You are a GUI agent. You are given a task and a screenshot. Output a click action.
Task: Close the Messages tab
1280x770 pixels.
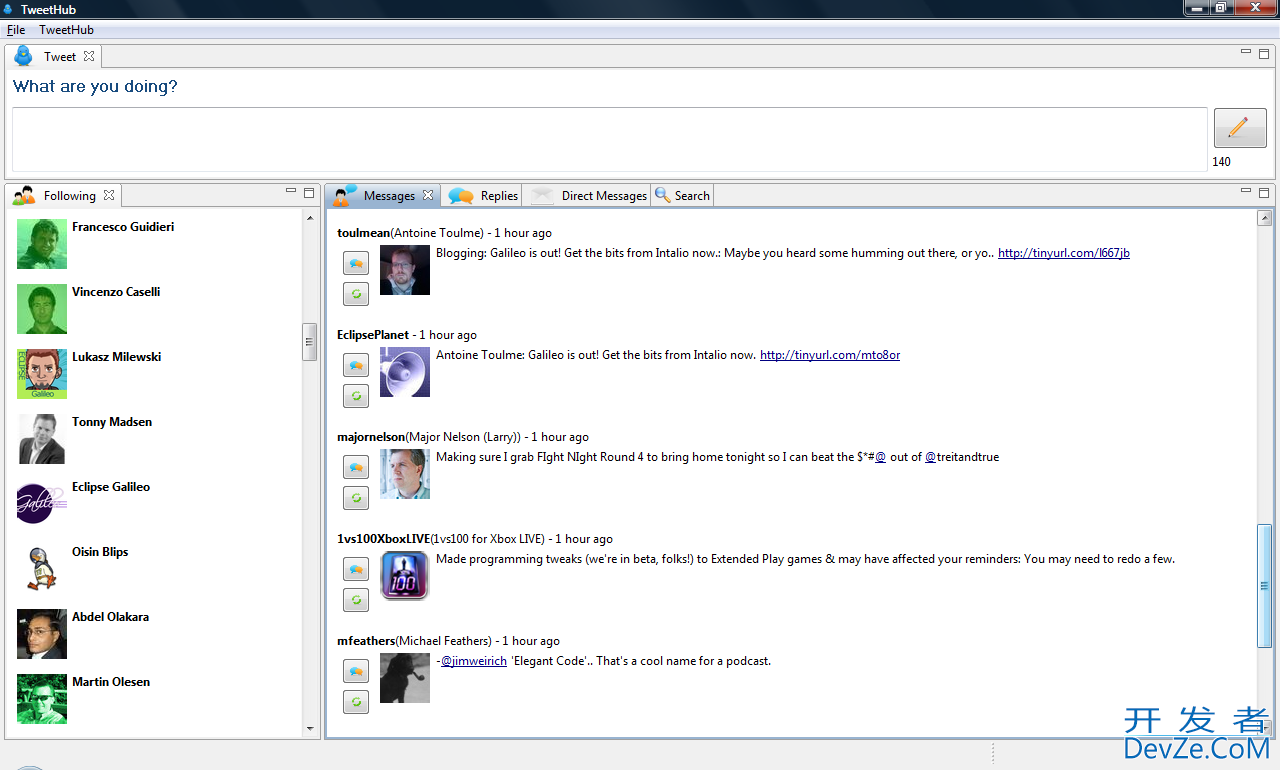coord(428,195)
